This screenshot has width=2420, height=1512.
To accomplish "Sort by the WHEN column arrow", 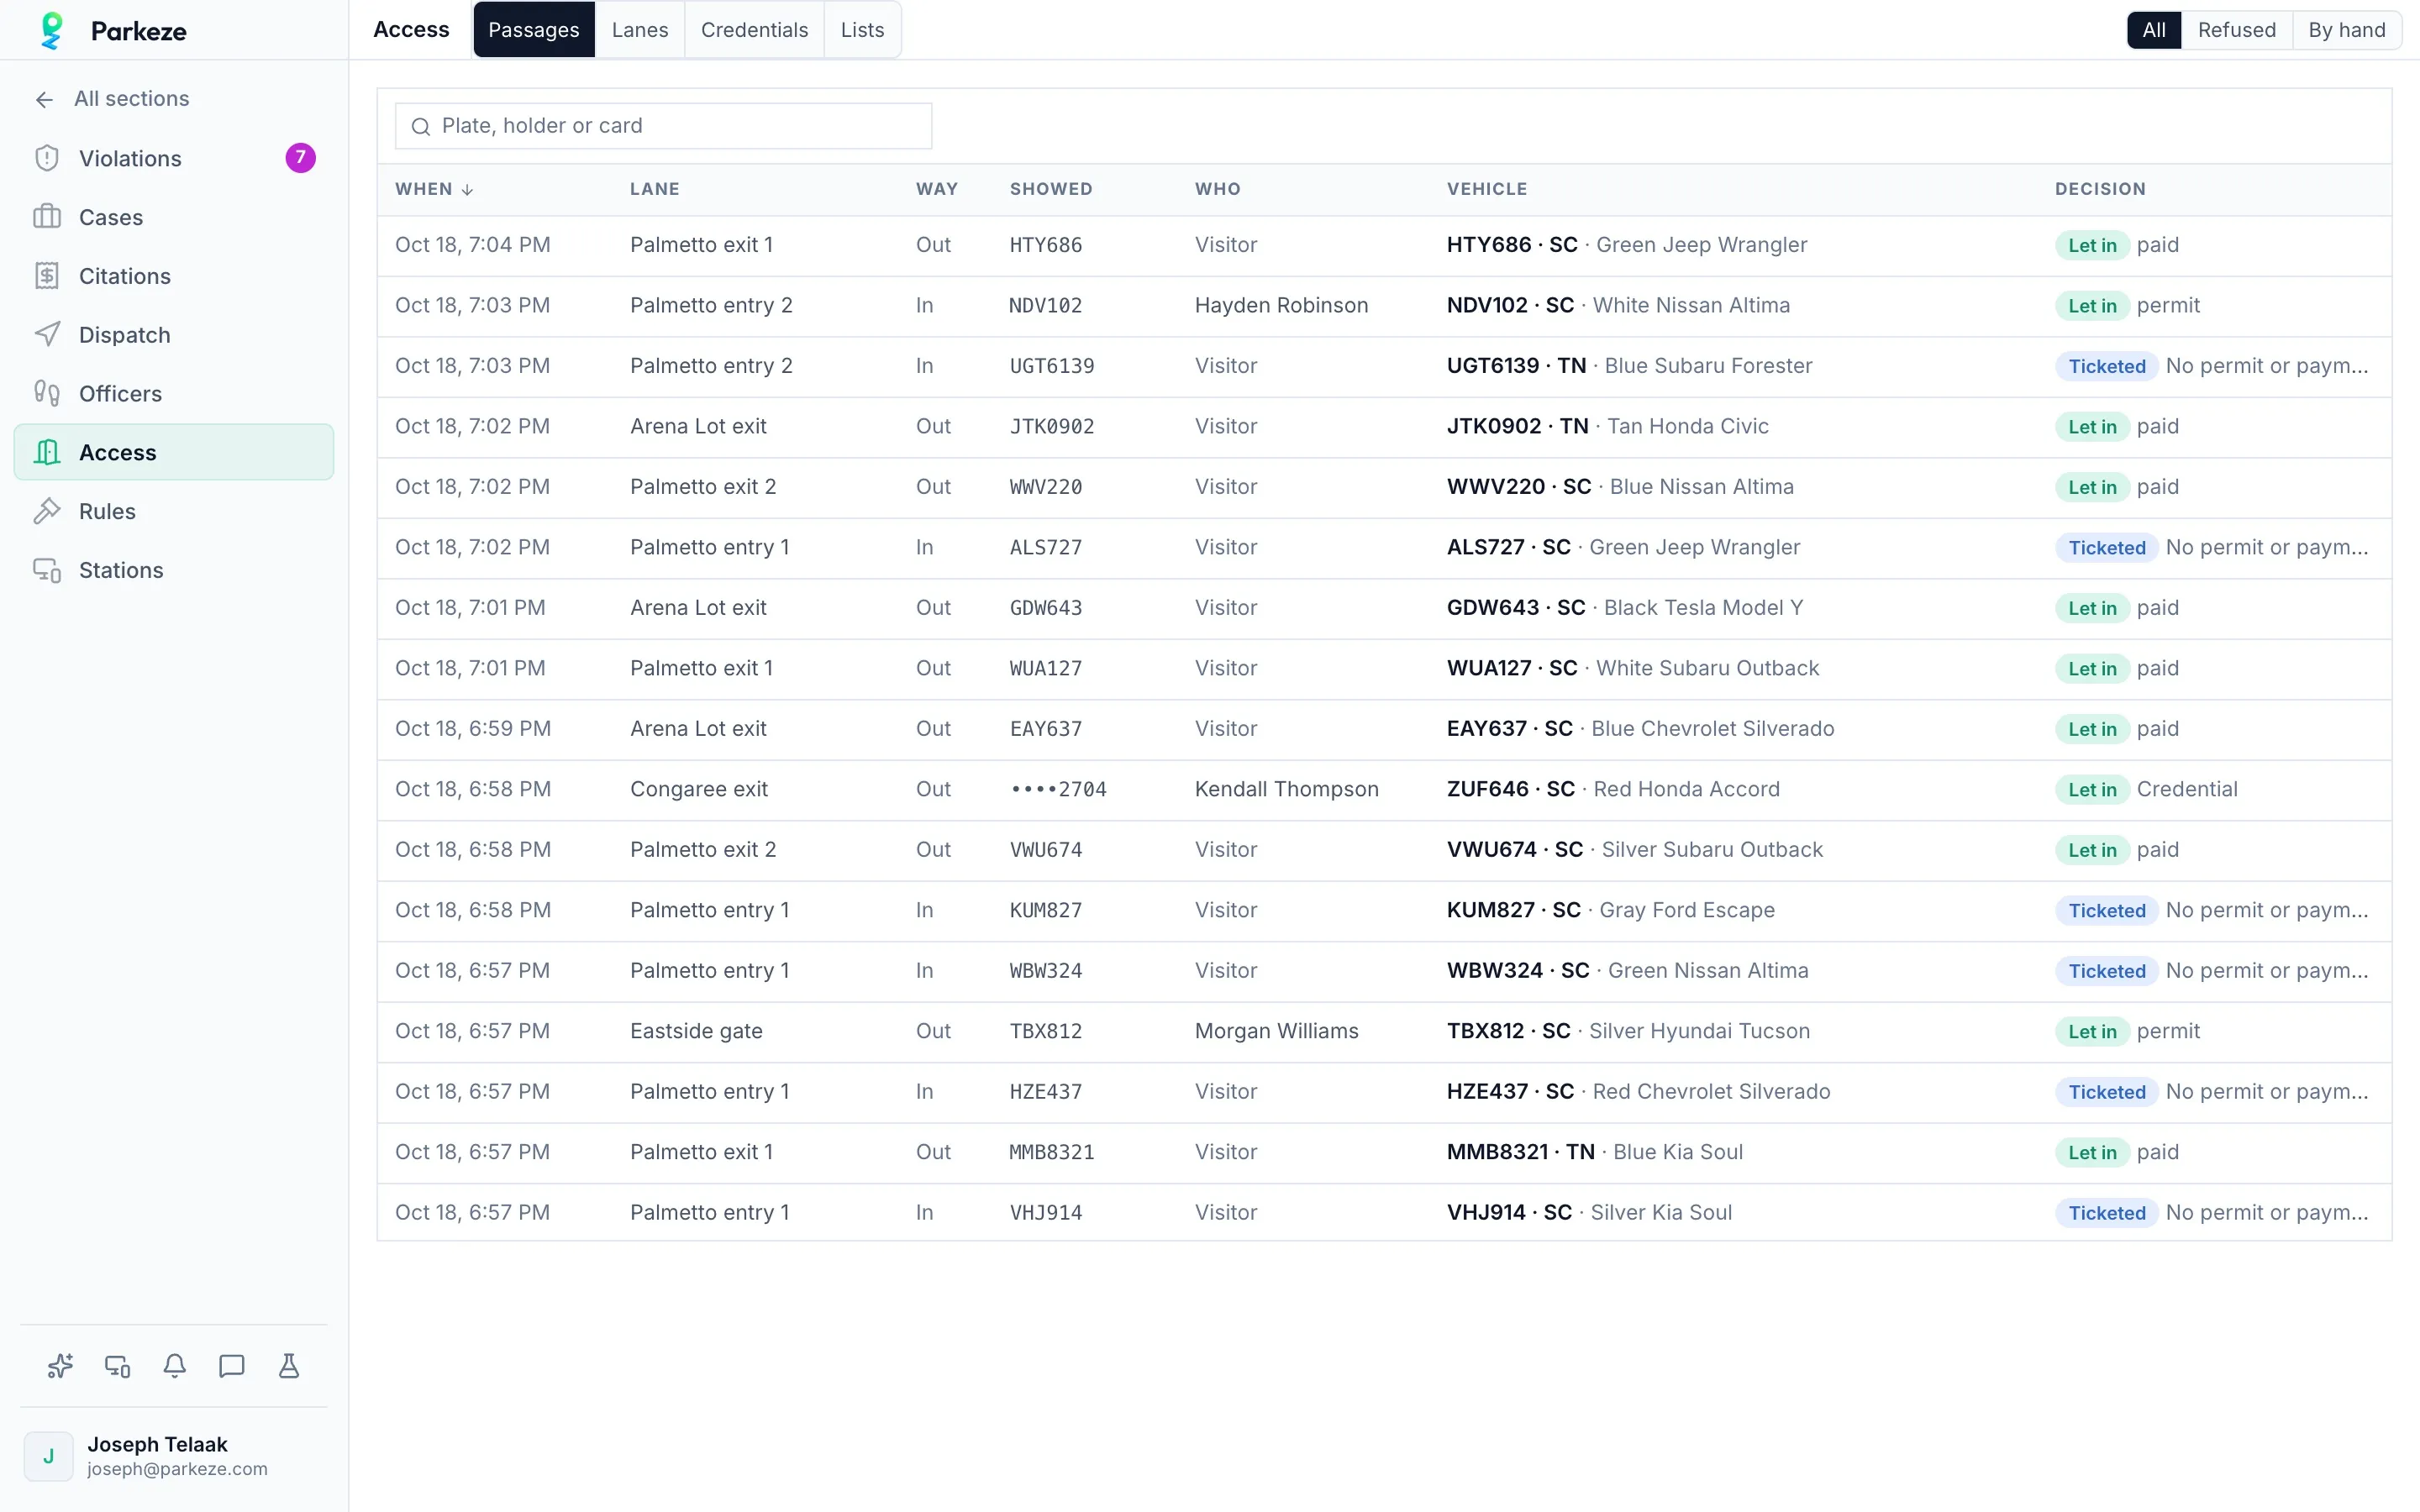I will (x=467, y=190).
